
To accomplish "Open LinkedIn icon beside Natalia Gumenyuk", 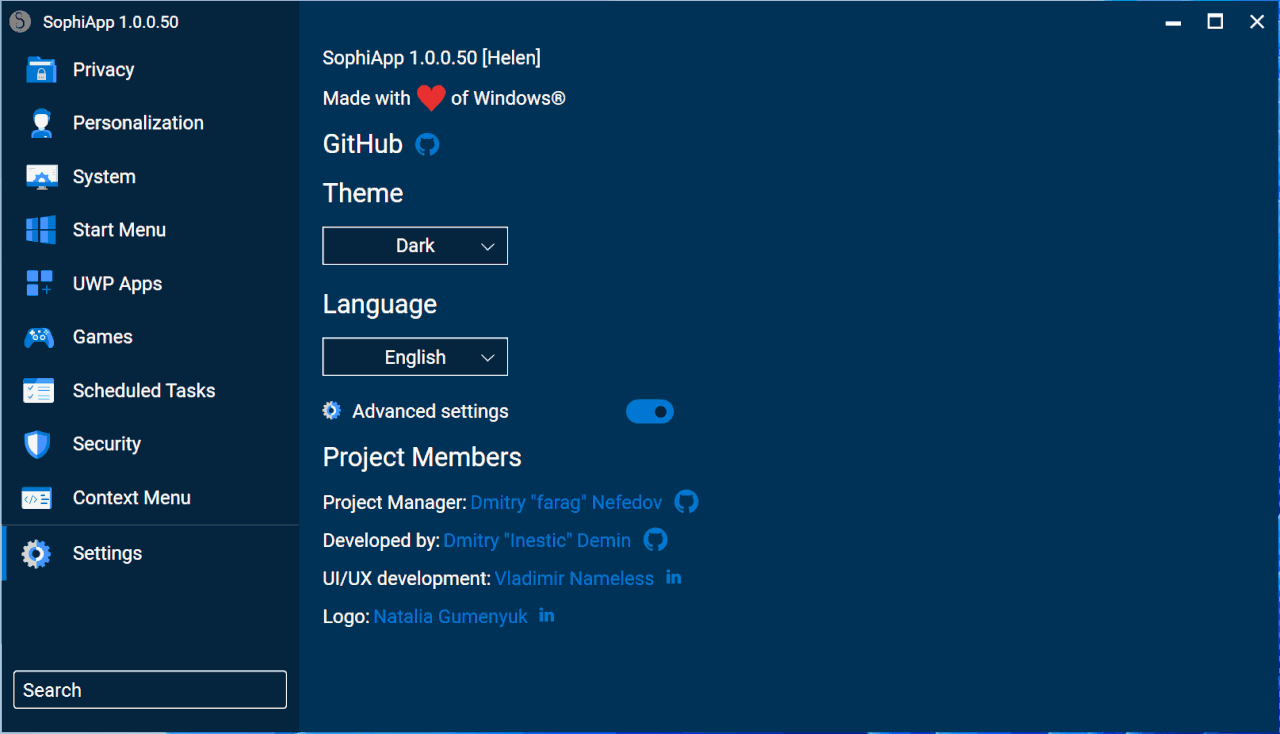I will pos(547,615).
